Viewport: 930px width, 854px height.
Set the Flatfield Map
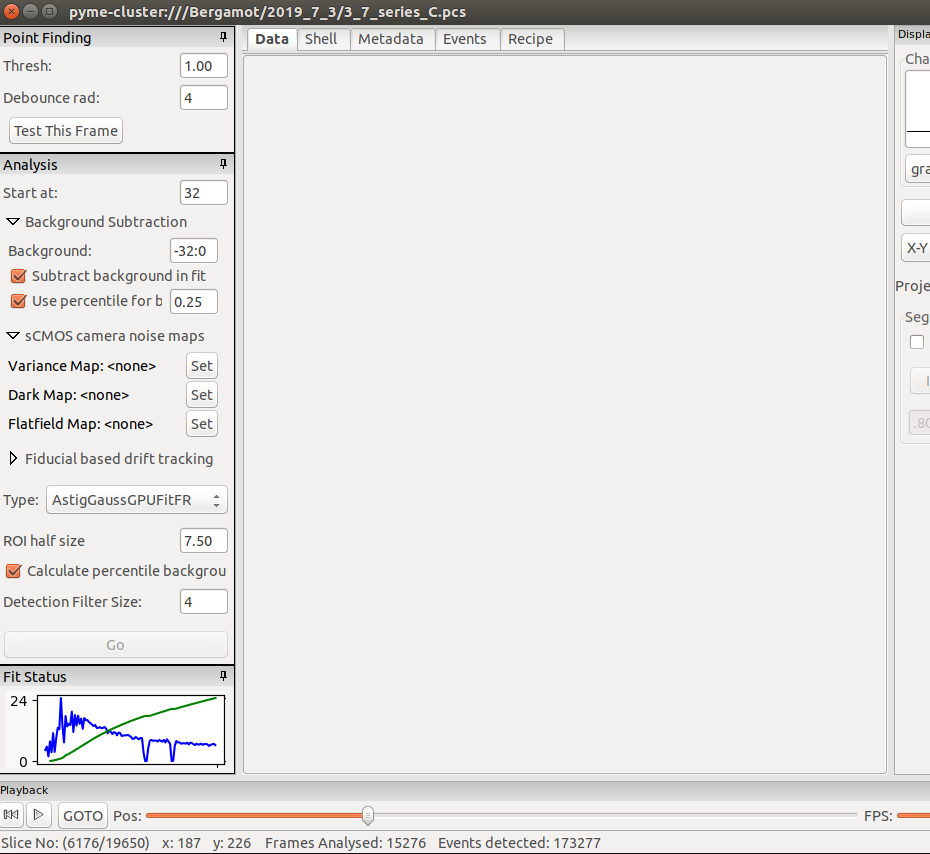[201, 423]
